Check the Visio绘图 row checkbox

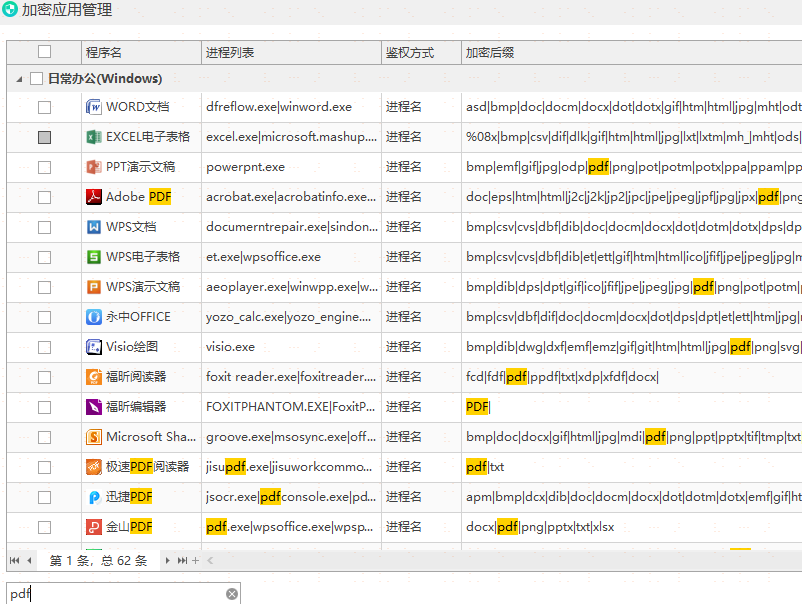[44, 347]
